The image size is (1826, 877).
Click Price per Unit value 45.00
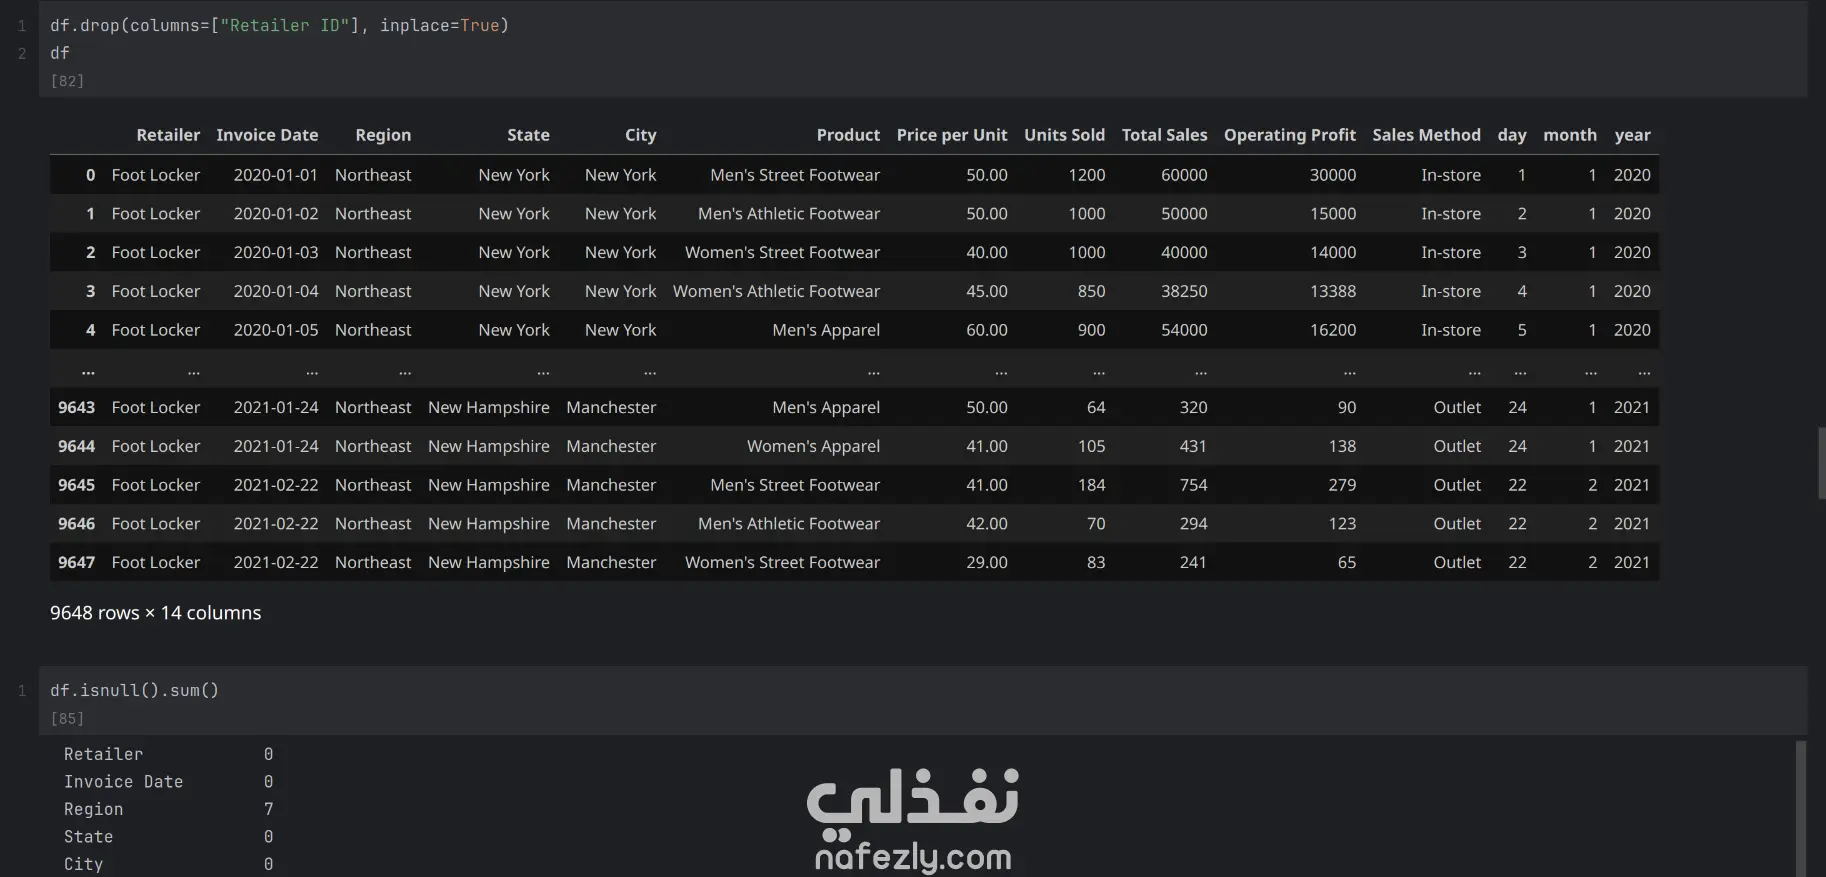coord(987,291)
